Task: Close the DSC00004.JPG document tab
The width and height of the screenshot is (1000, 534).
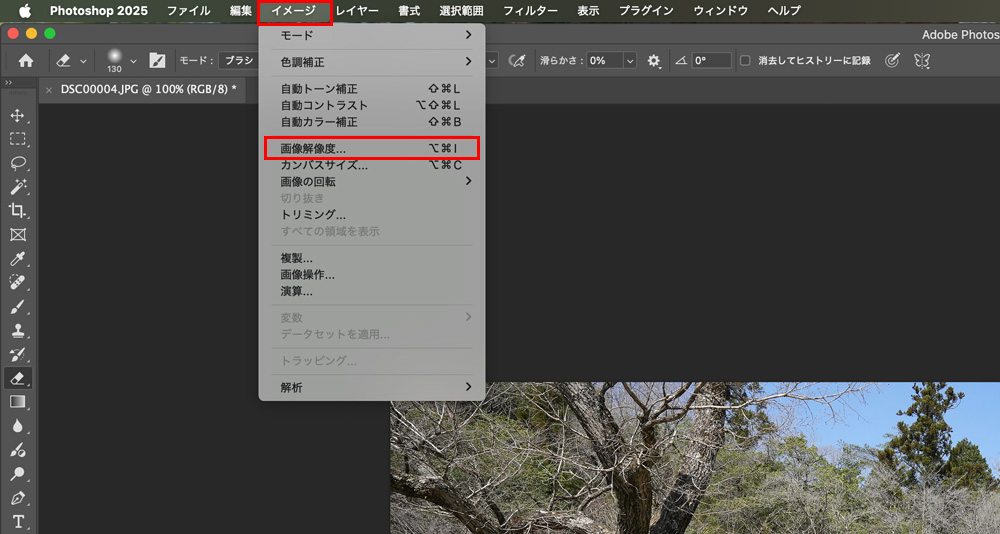Action: 49,90
